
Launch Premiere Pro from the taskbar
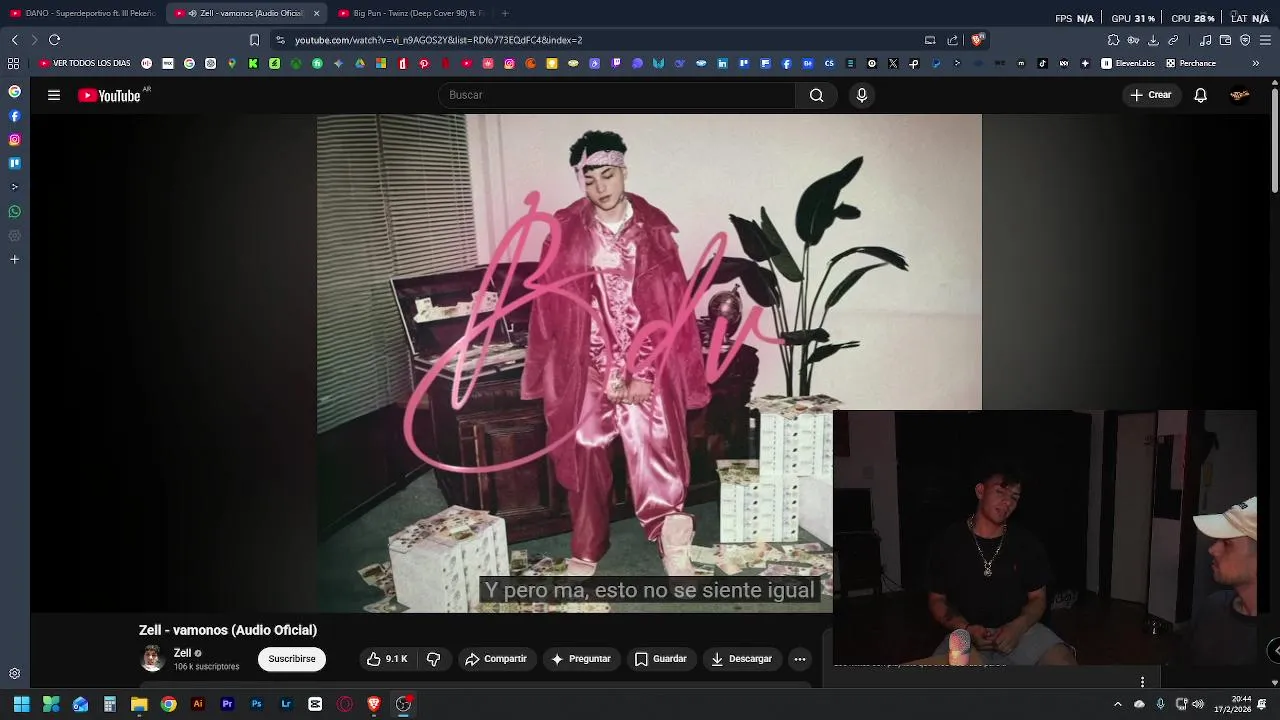click(x=227, y=704)
